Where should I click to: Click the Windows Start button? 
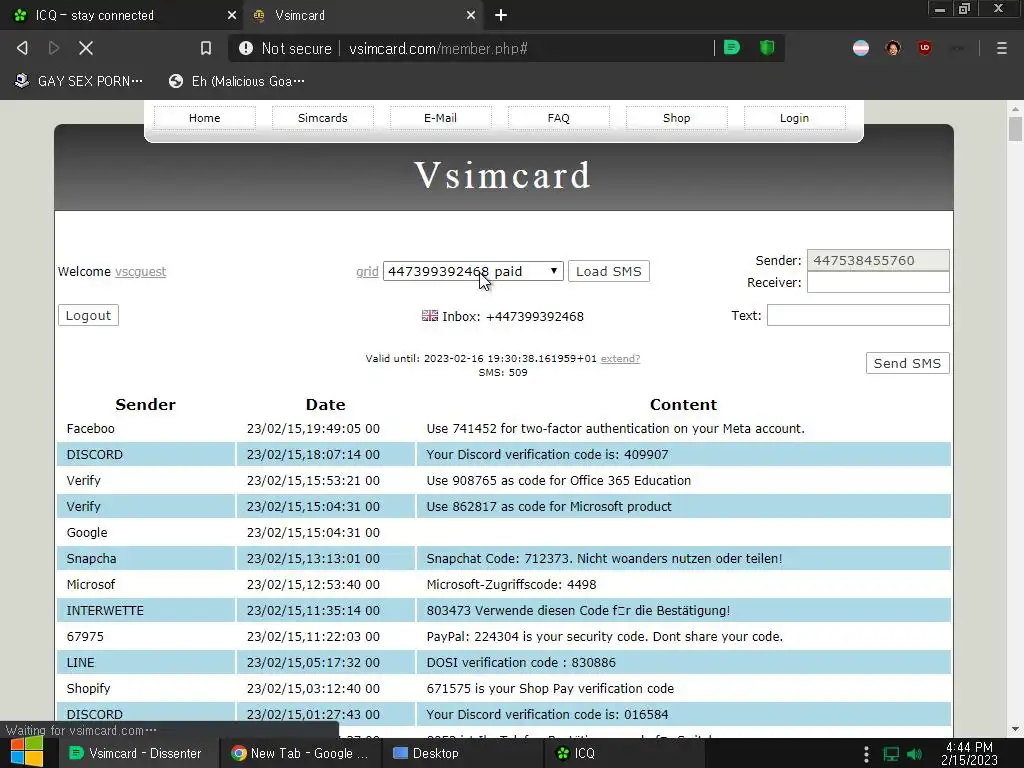click(27, 752)
